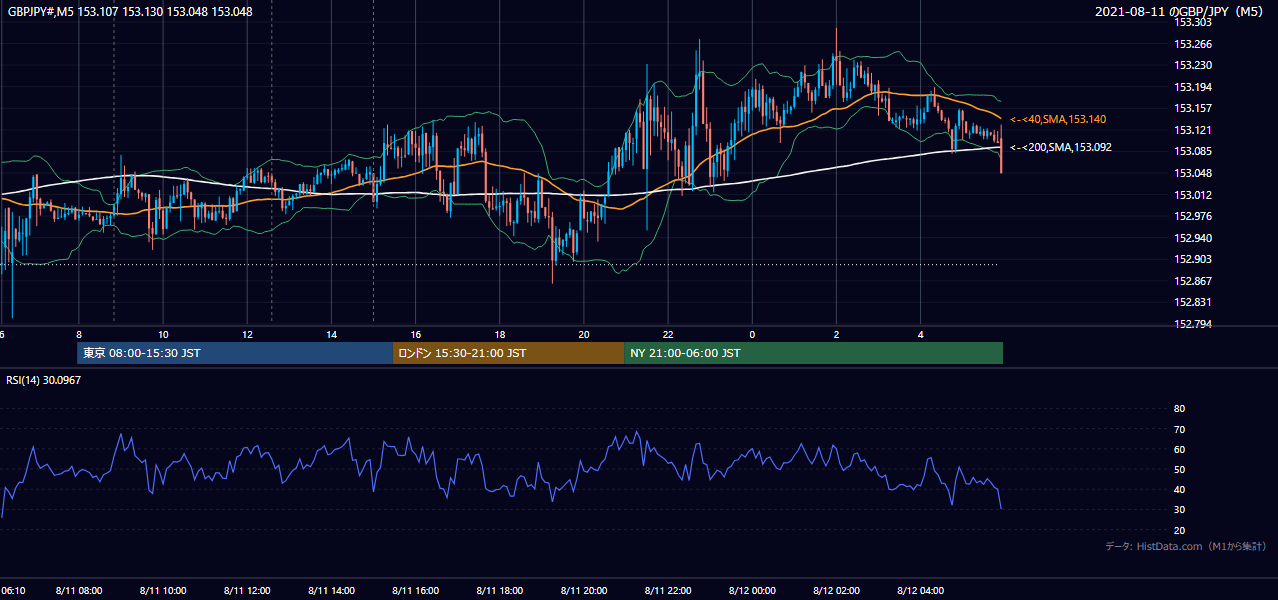1278x600 pixels.
Task: Click the 8/11 20:00 bottom time label
Action: coord(584,591)
